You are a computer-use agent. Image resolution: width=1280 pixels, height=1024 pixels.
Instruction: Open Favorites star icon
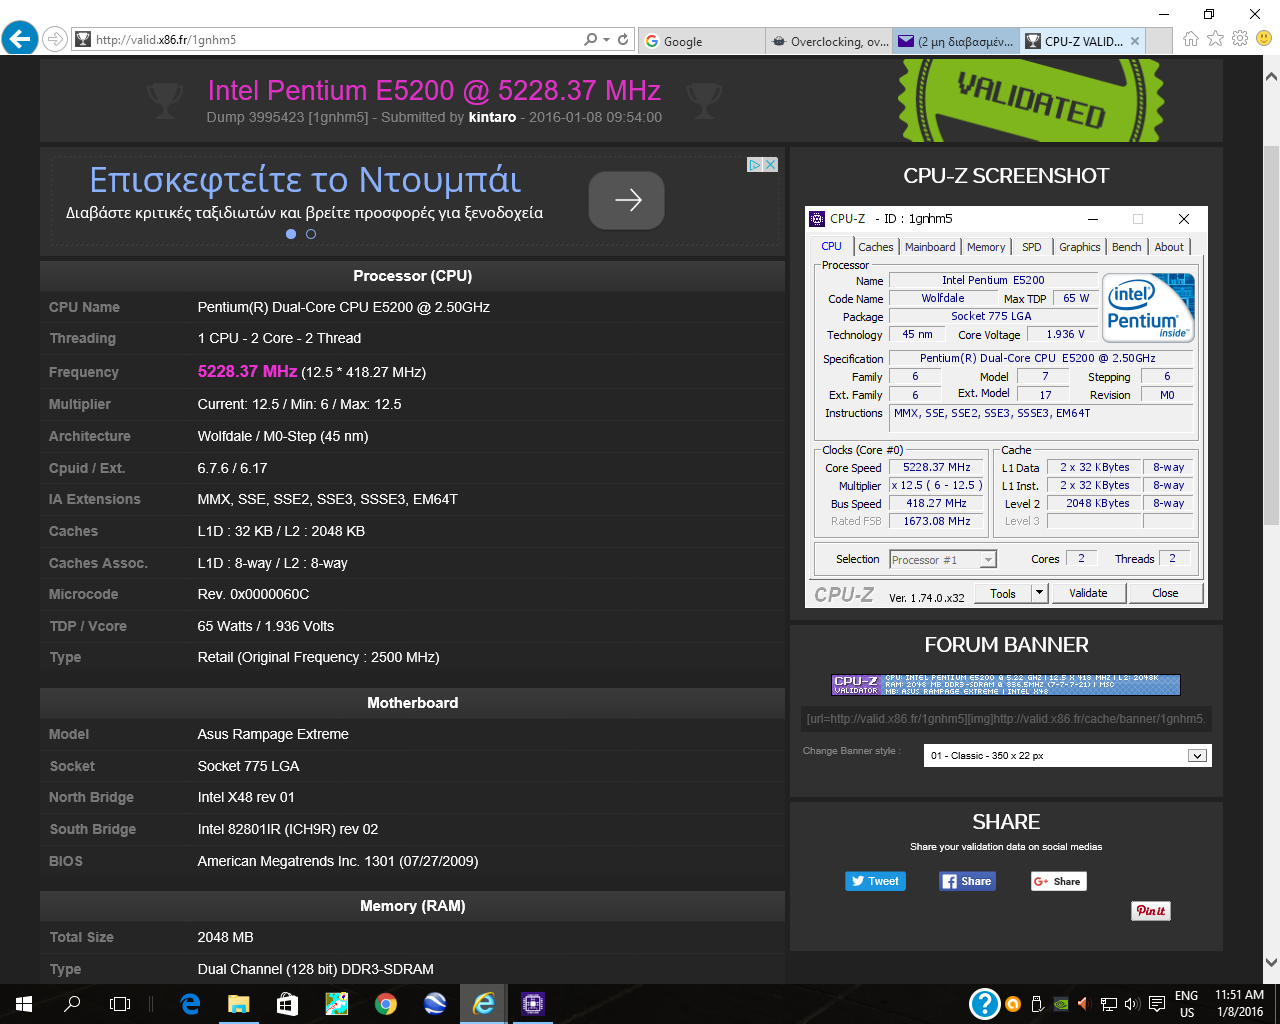click(x=1215, y=39)
